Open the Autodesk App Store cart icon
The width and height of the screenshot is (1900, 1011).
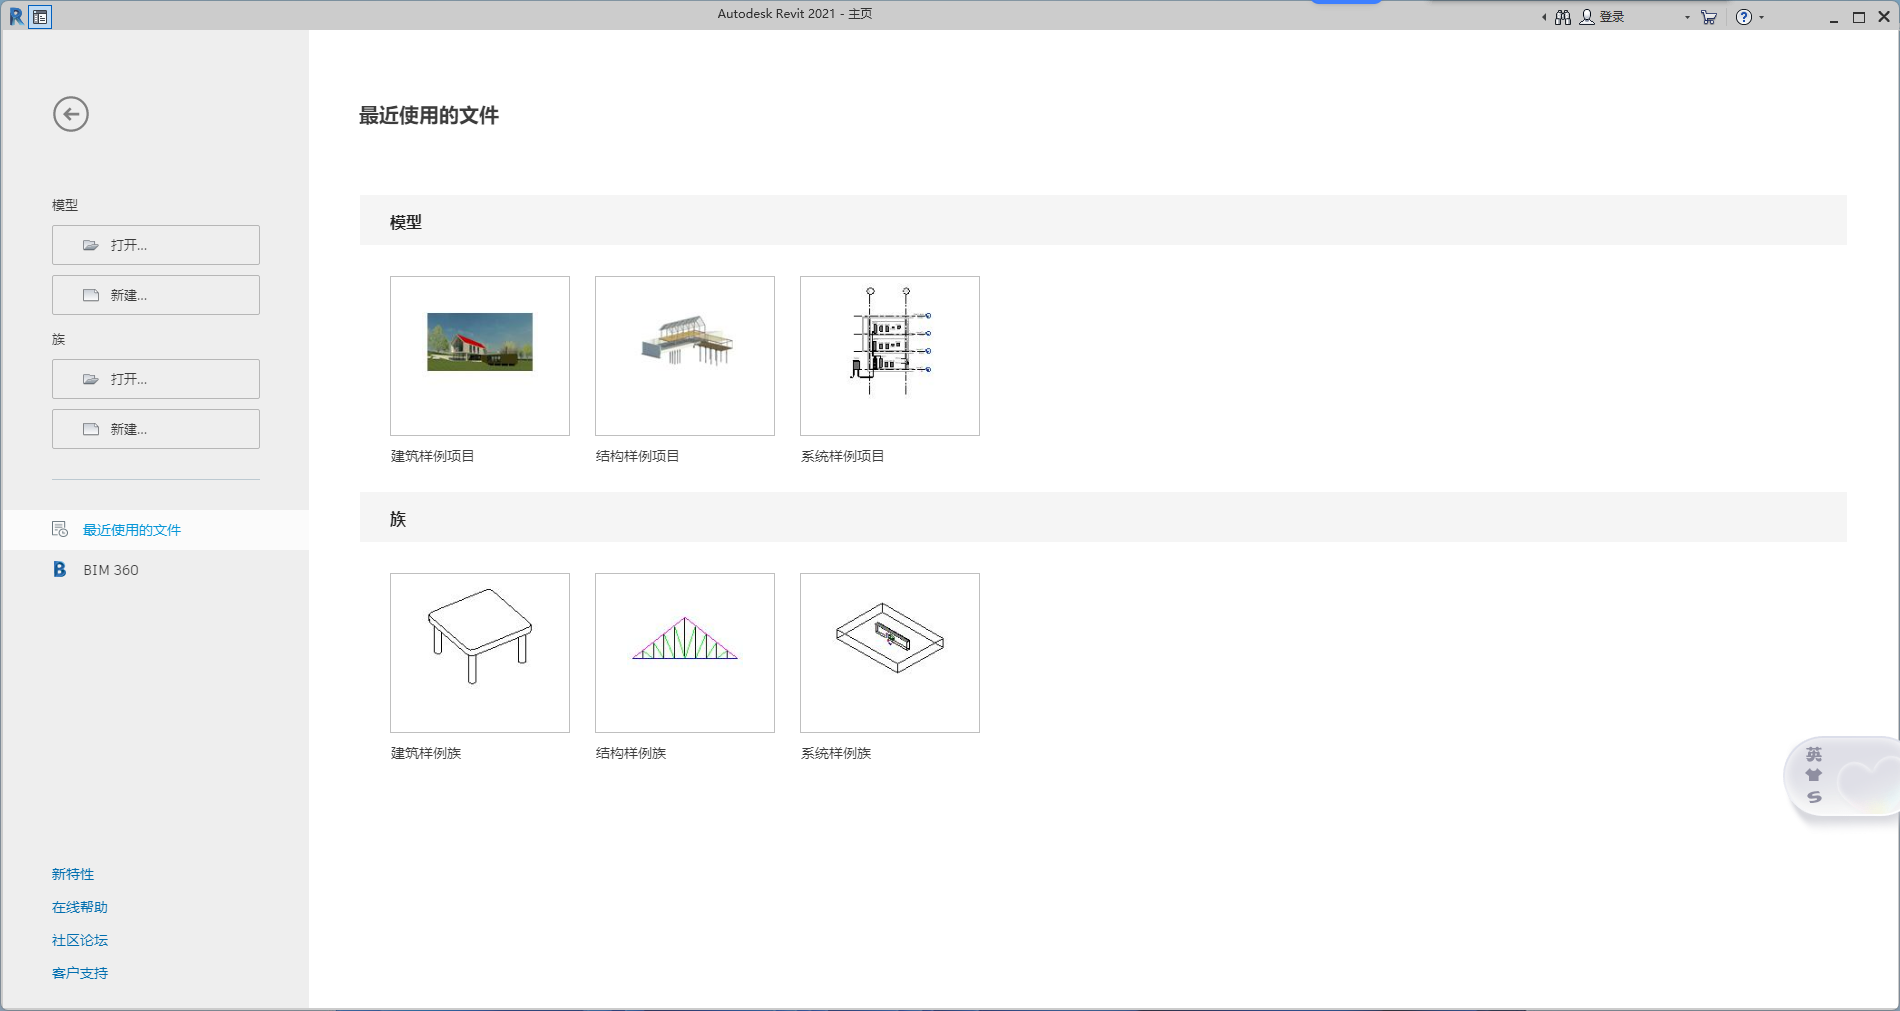(1708, 17)
